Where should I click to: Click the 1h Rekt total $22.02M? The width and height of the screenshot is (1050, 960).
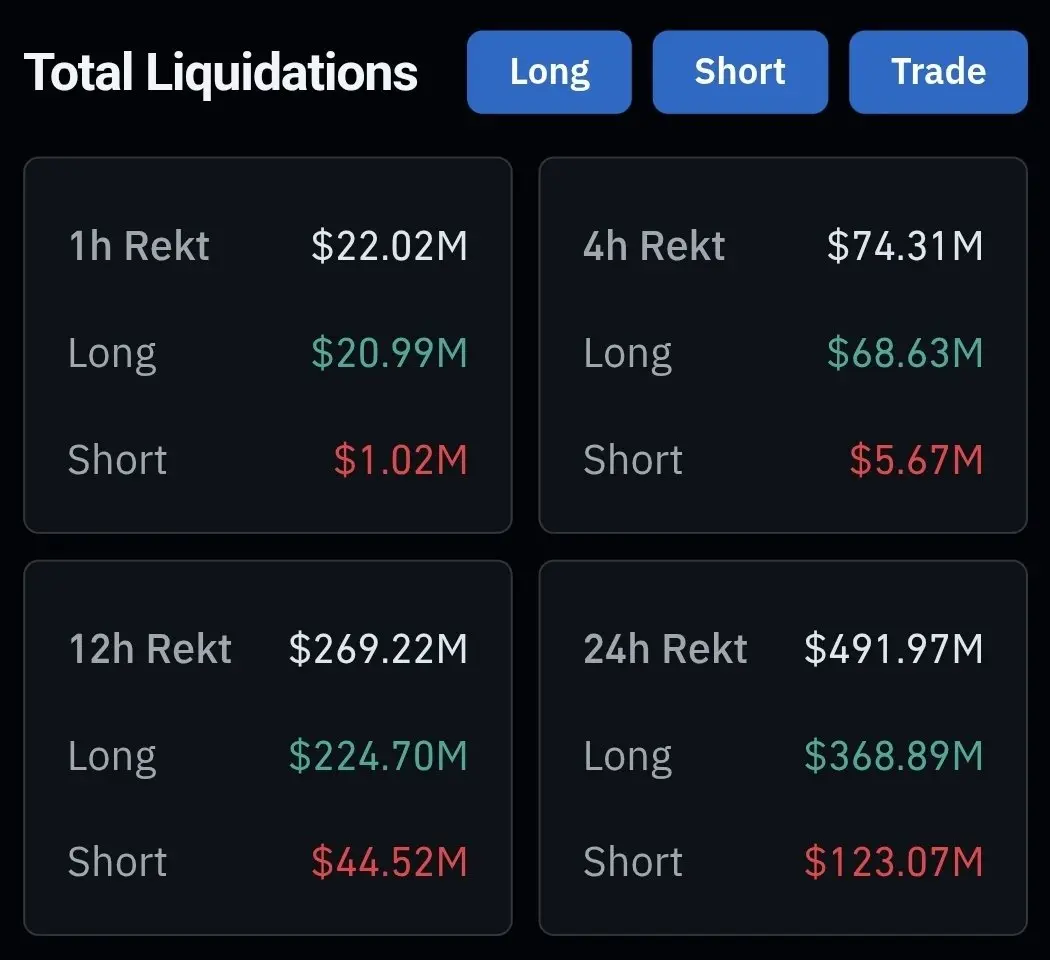[x=389, y=246]
